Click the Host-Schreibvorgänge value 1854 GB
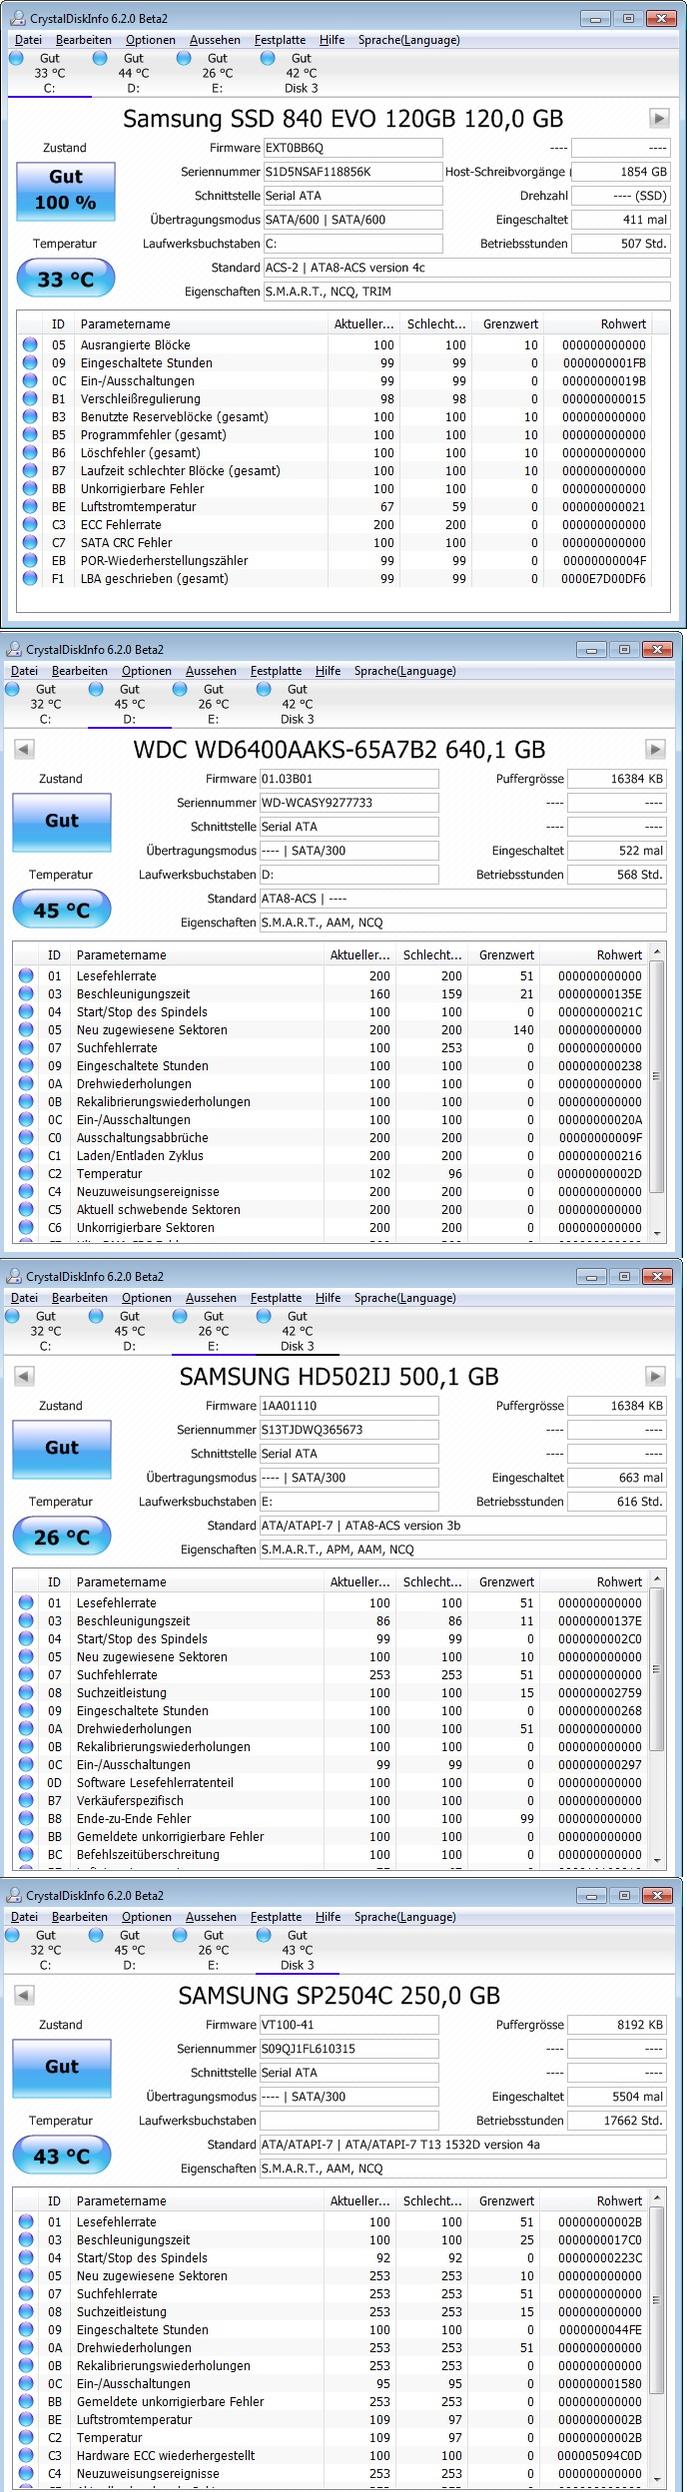 [x=621, y=172]
